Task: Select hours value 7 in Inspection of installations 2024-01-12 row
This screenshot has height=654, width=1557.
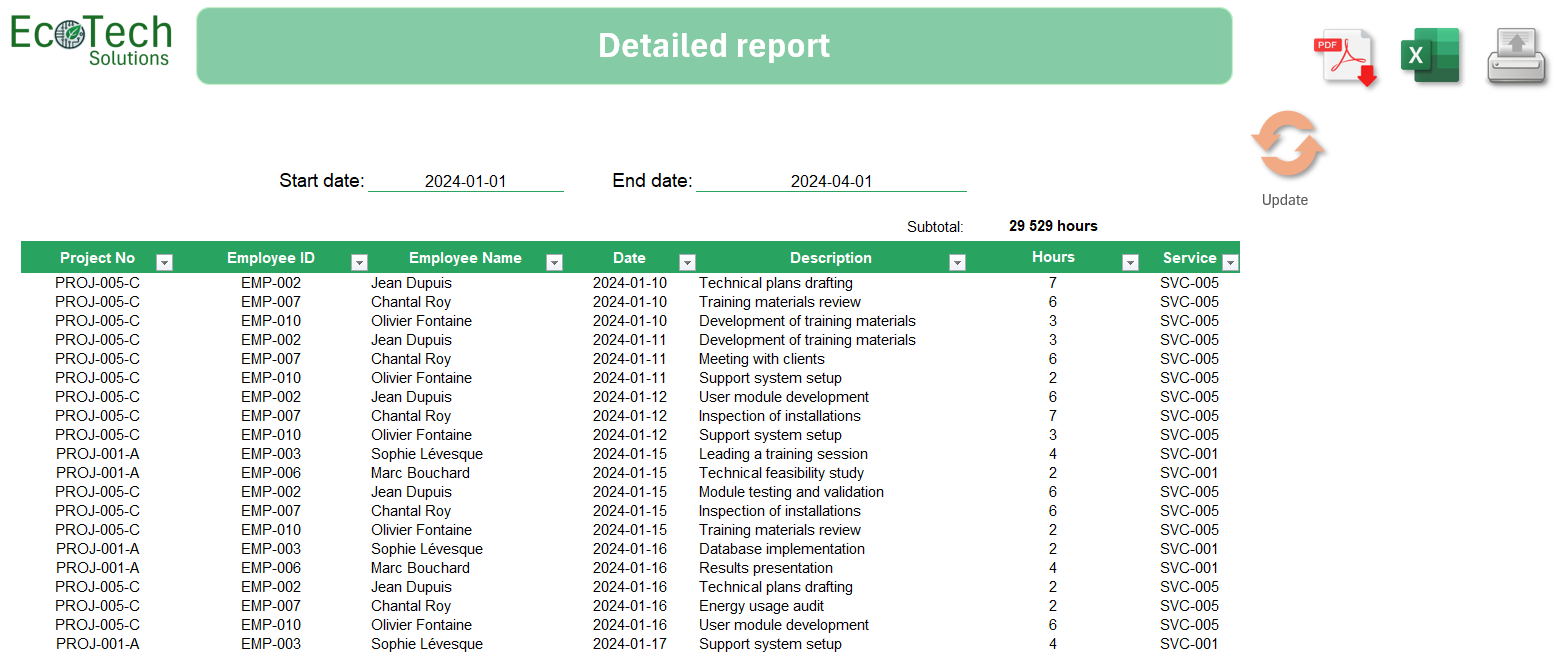Action: click(1053, 416)
